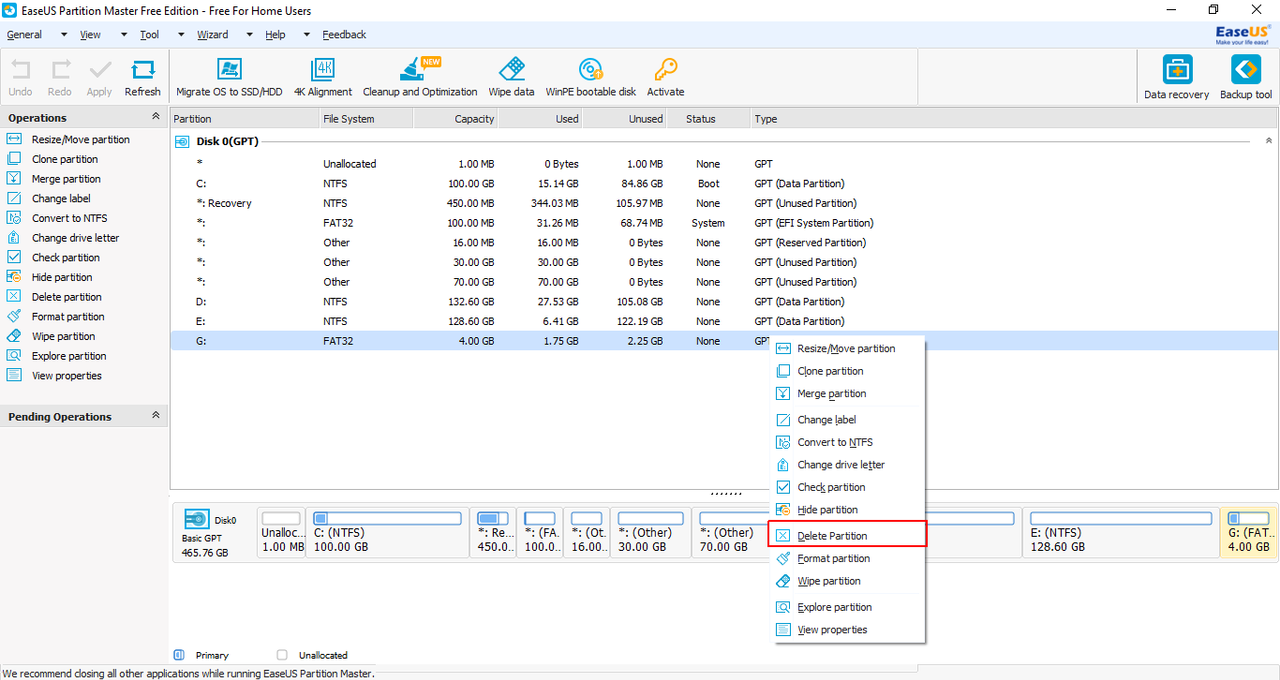Open the Help menu
Image resolution: width=1280 pixels, height=680 pixels.
click(x=275, y=34)
